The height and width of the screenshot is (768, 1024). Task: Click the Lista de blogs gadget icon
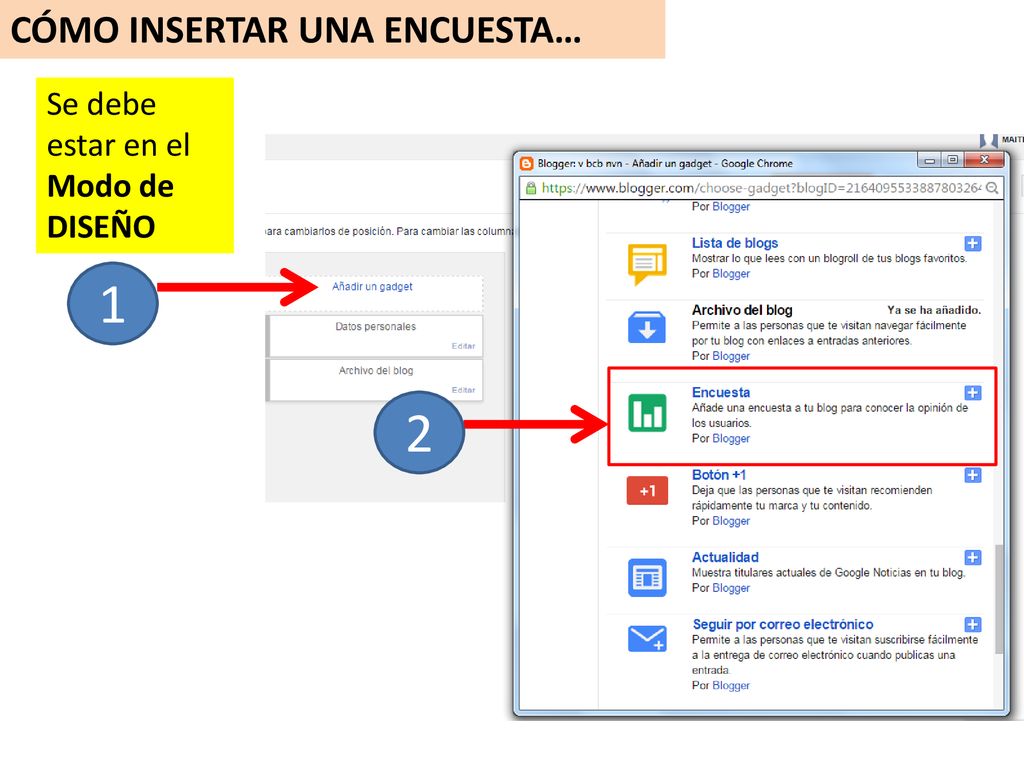647,264
